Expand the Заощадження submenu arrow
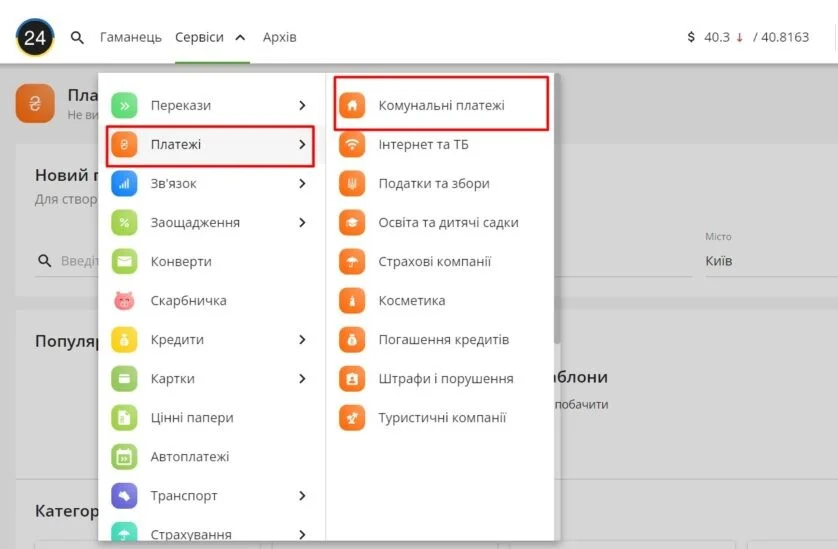The height and width of the screenshot is (549, 838). point(302,222)
